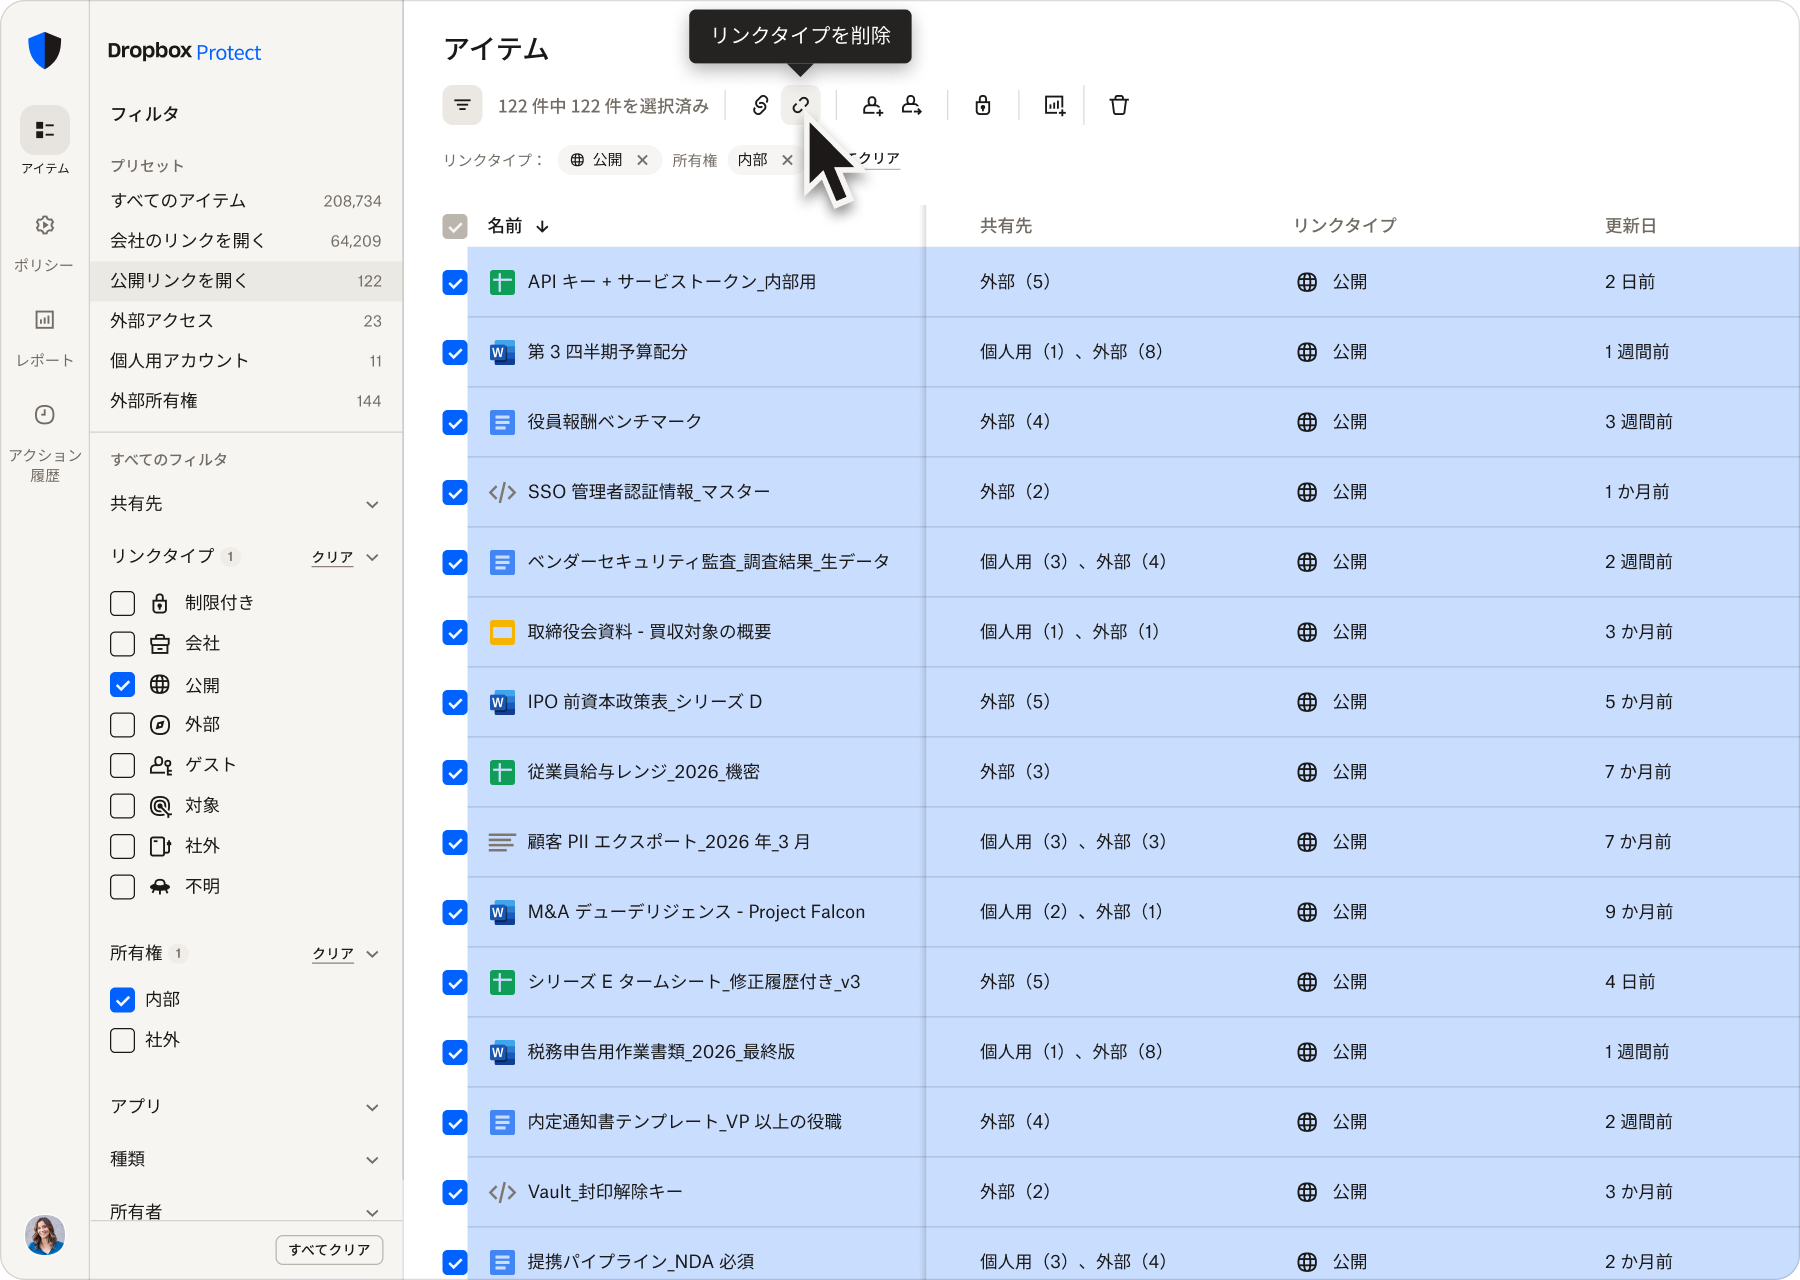Open the アクション履歴 sidebar section
Screen dimensions: 1800x1280
coord(45,443)
